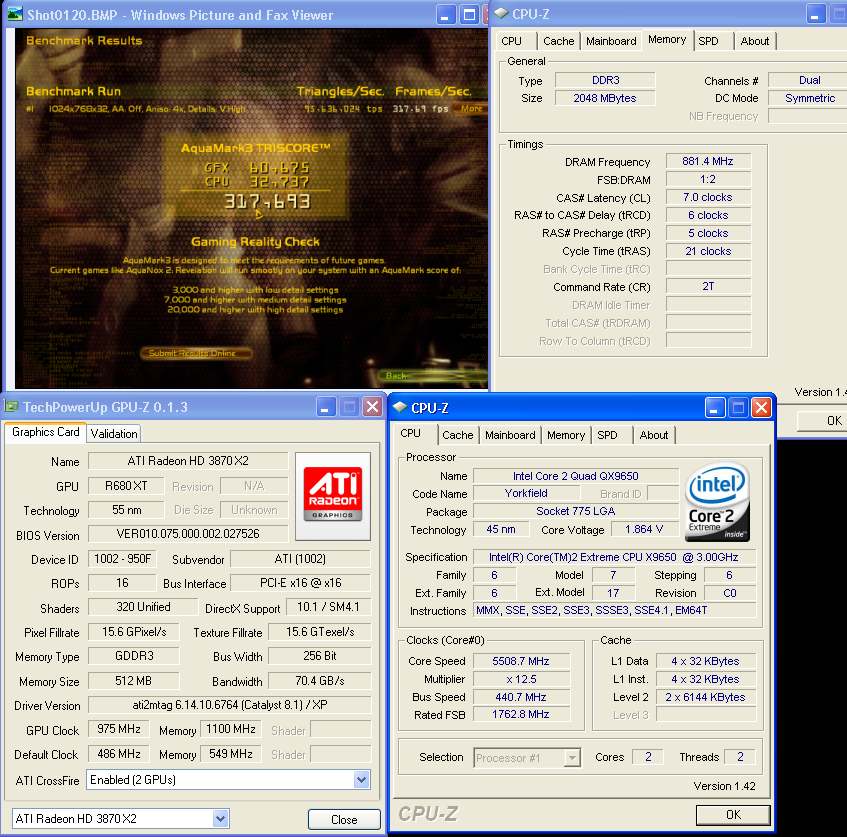This screenshot has height=837, width=847.
Task: Click the GPU Clock value 975 MHz
Action: [x=119, y=729]
